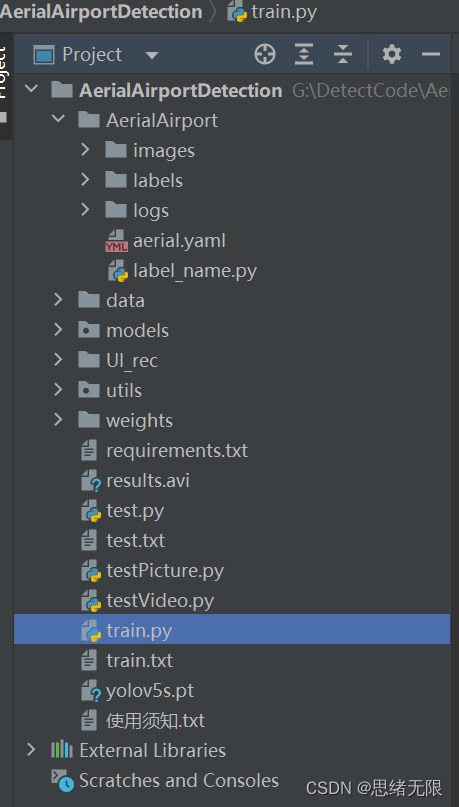This screenshot has width=459, height=807.
Task: Expand External Libraries node
Action: click(x=31, y=749)
